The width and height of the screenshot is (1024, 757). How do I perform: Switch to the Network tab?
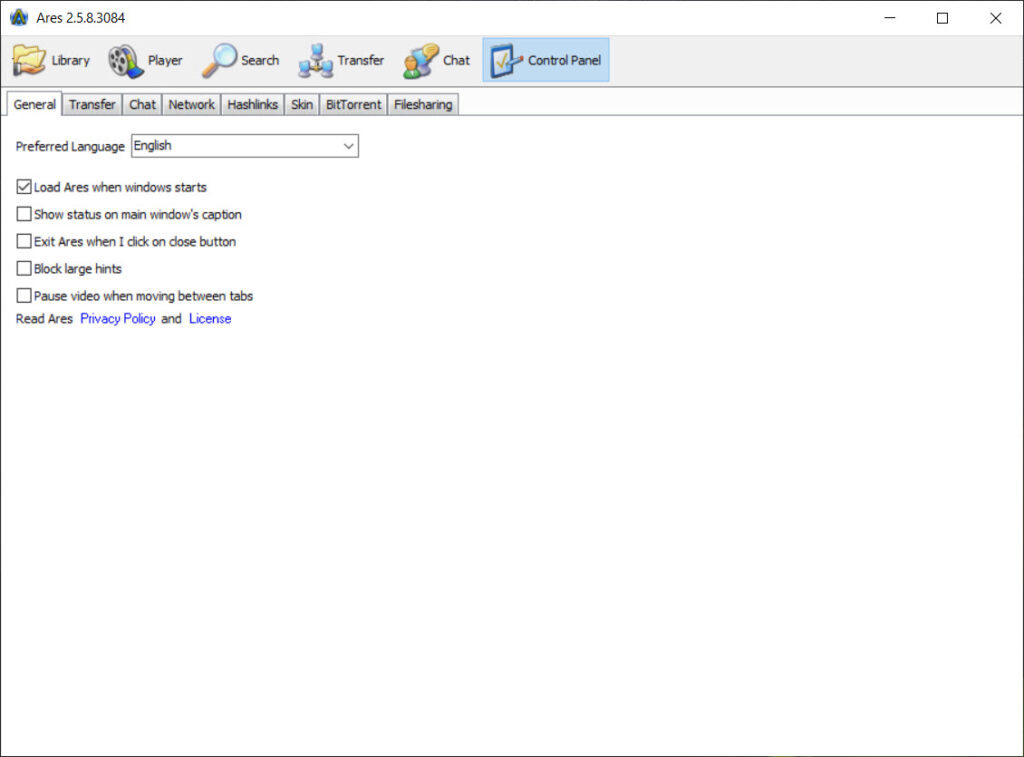coord(191,105)
